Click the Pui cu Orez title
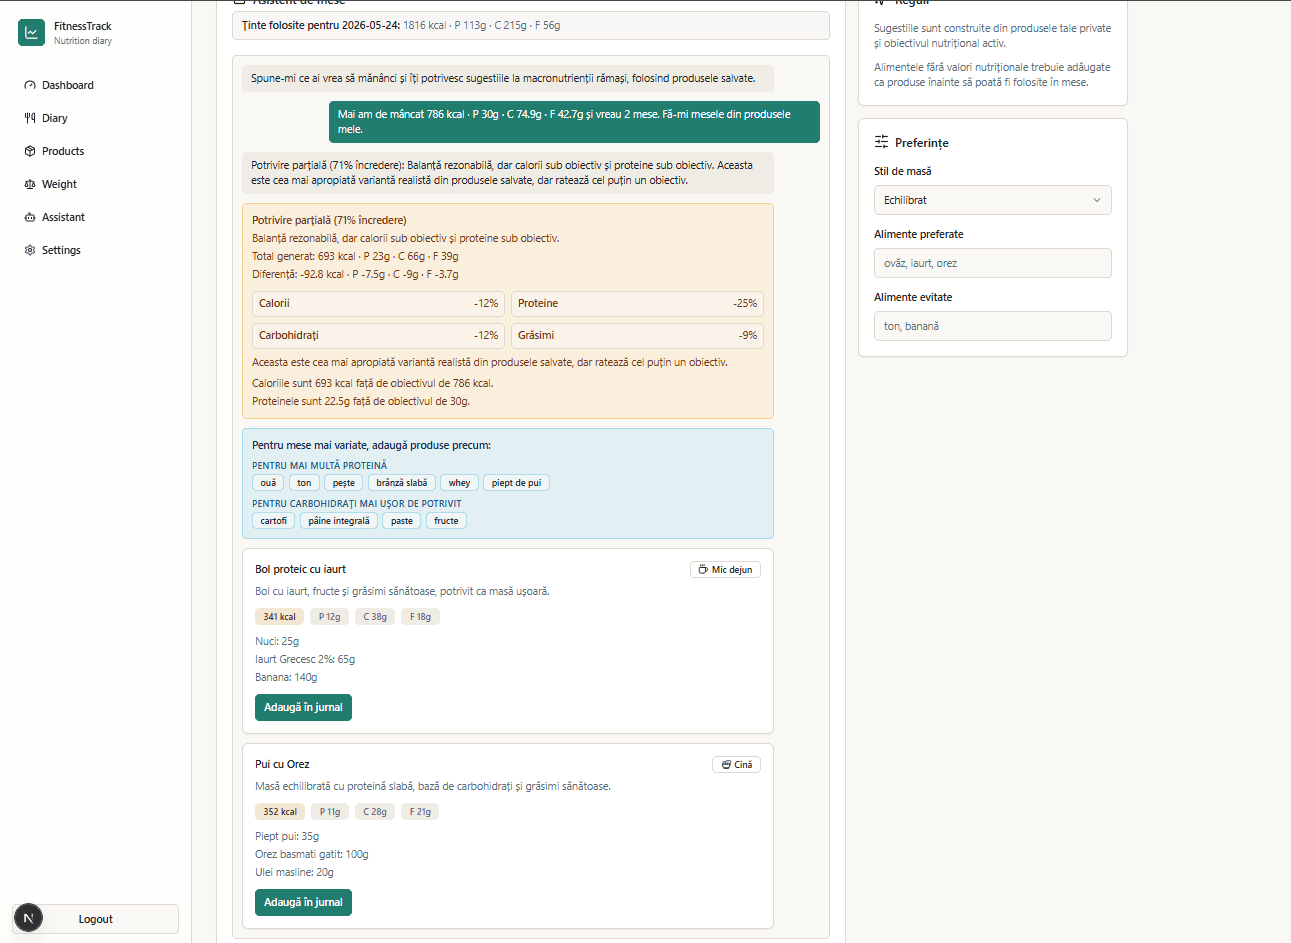 coord(282,764)
